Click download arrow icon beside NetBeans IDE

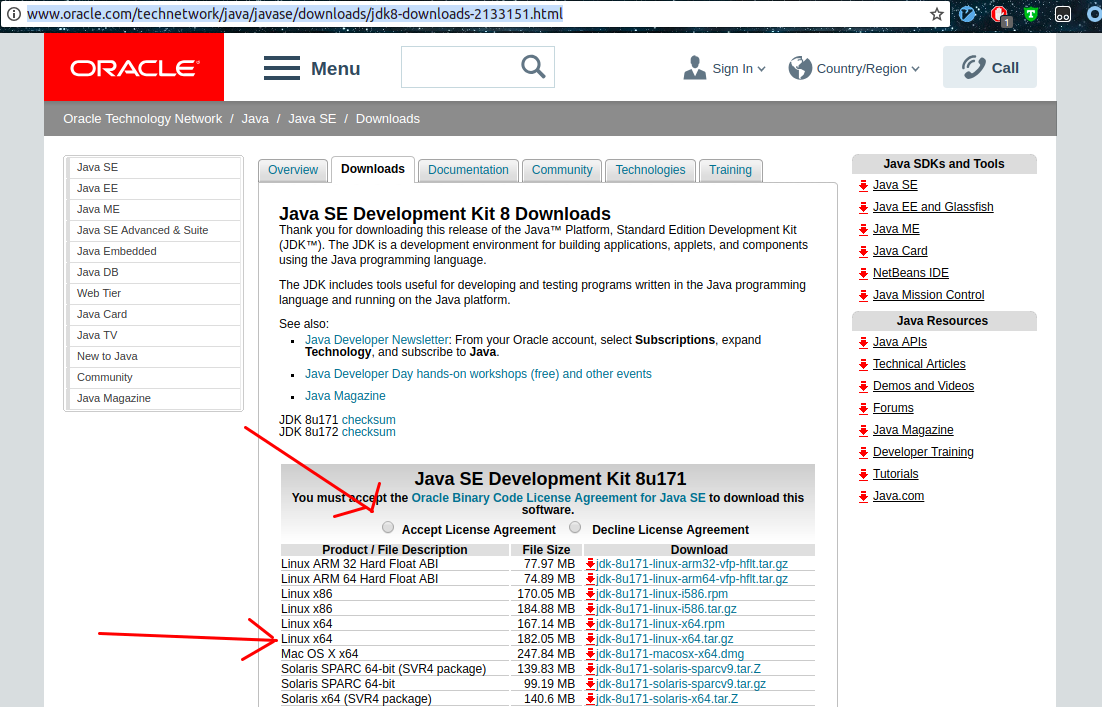(x=863, y=273)
